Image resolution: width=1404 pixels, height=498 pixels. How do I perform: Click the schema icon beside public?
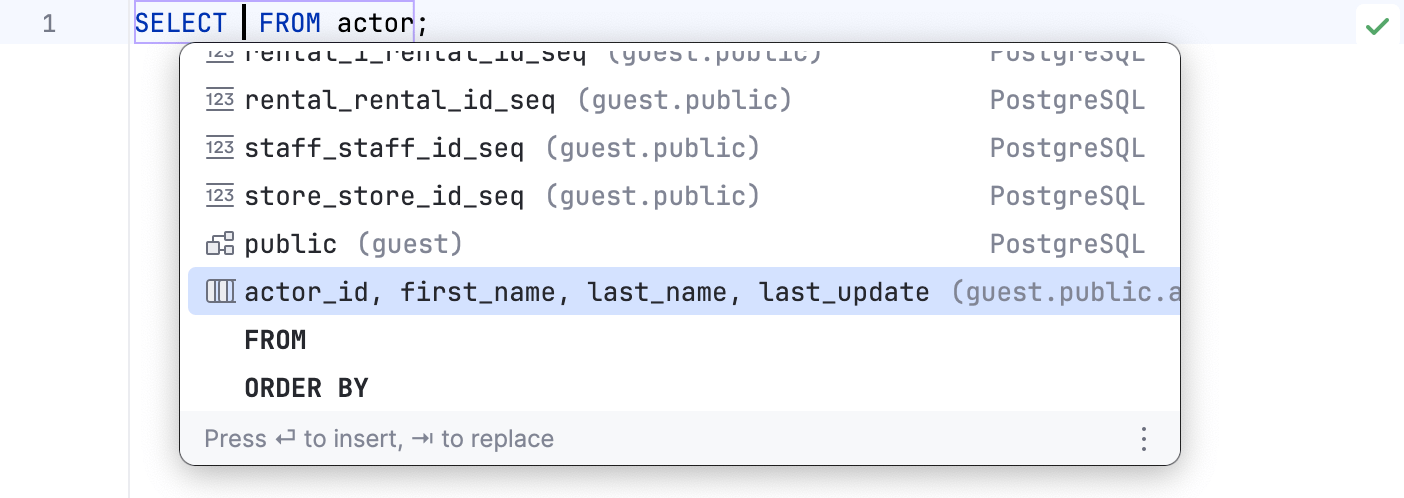[x=220, y=244]
